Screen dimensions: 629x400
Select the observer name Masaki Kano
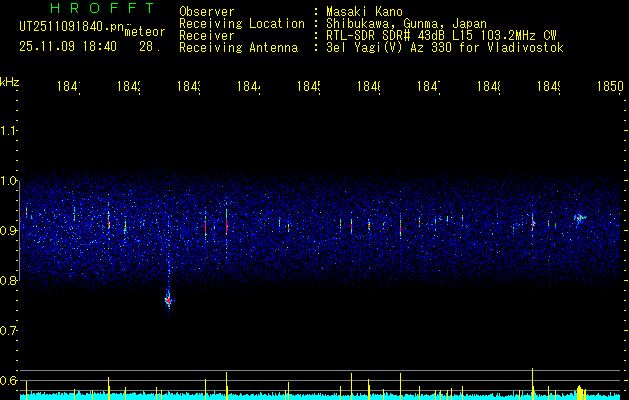(364, 11)
